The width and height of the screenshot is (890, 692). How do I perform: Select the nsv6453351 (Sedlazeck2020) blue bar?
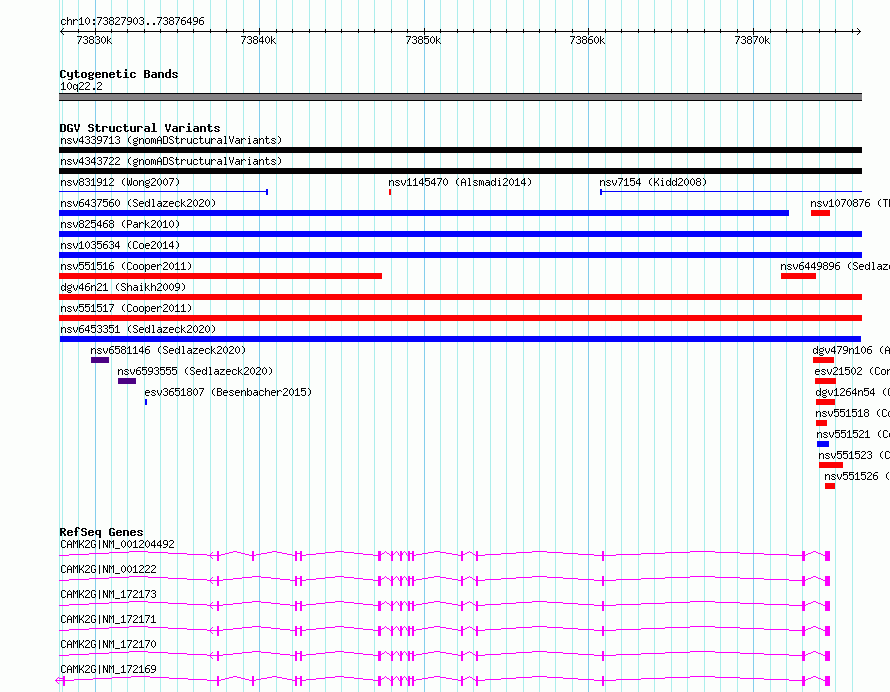pos(460,339)
